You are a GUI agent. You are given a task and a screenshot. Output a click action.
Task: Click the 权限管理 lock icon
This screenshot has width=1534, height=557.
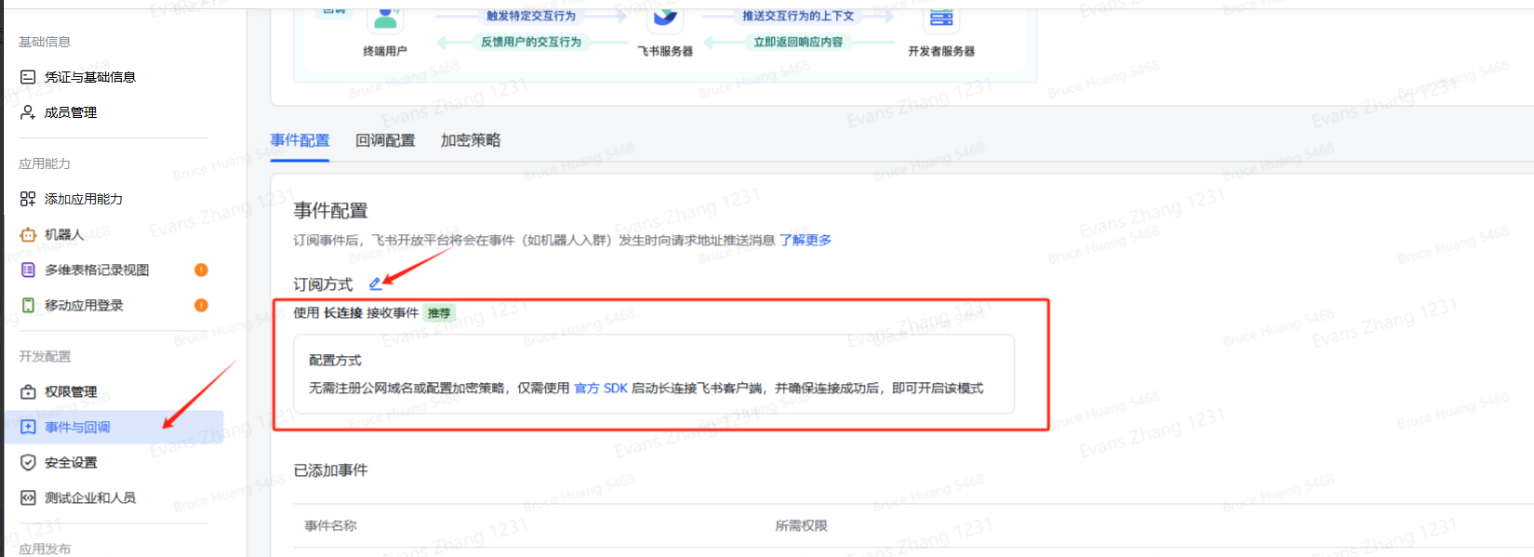28,392
